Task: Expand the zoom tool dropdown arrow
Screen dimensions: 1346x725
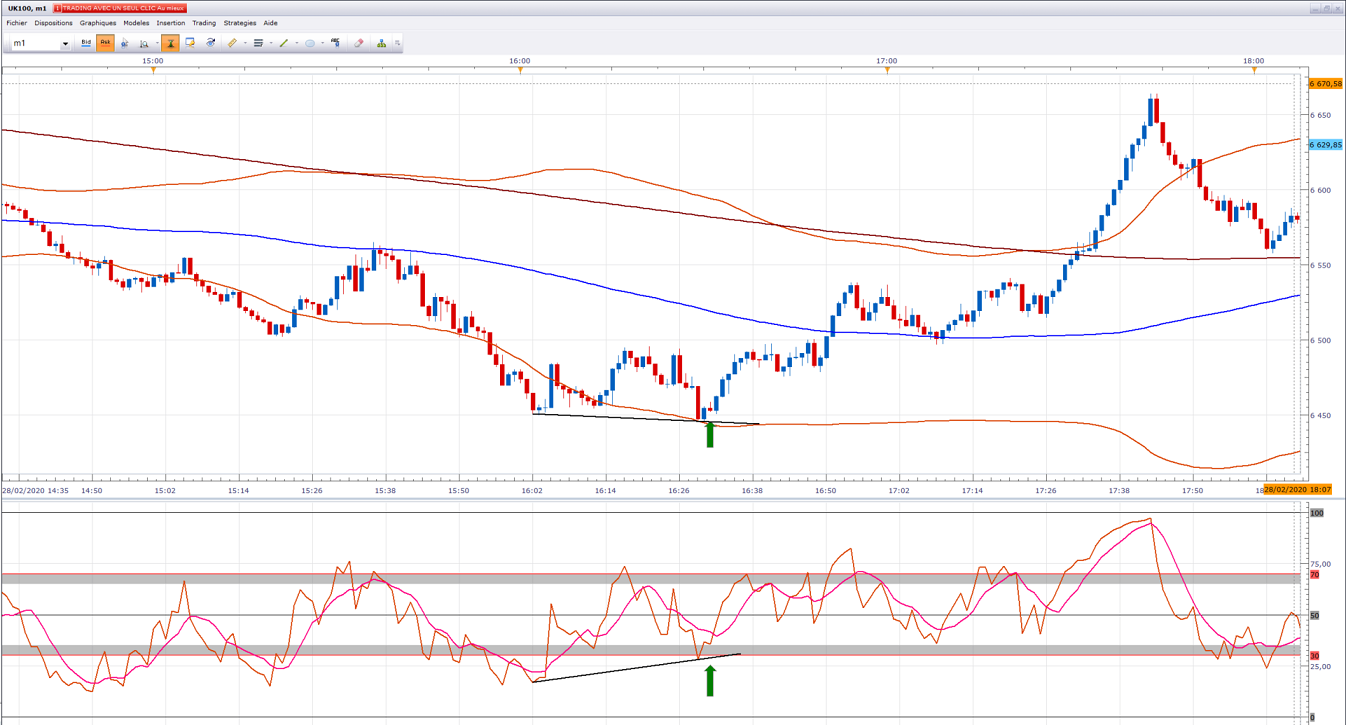Action: pyautogui.click(x=156, y=43)
